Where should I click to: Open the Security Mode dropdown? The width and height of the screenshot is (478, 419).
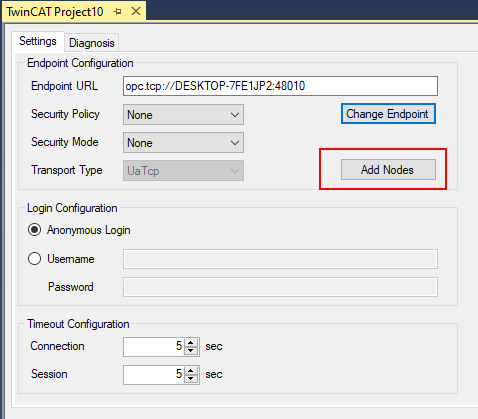pyautogui.click(x=183, y=143)
